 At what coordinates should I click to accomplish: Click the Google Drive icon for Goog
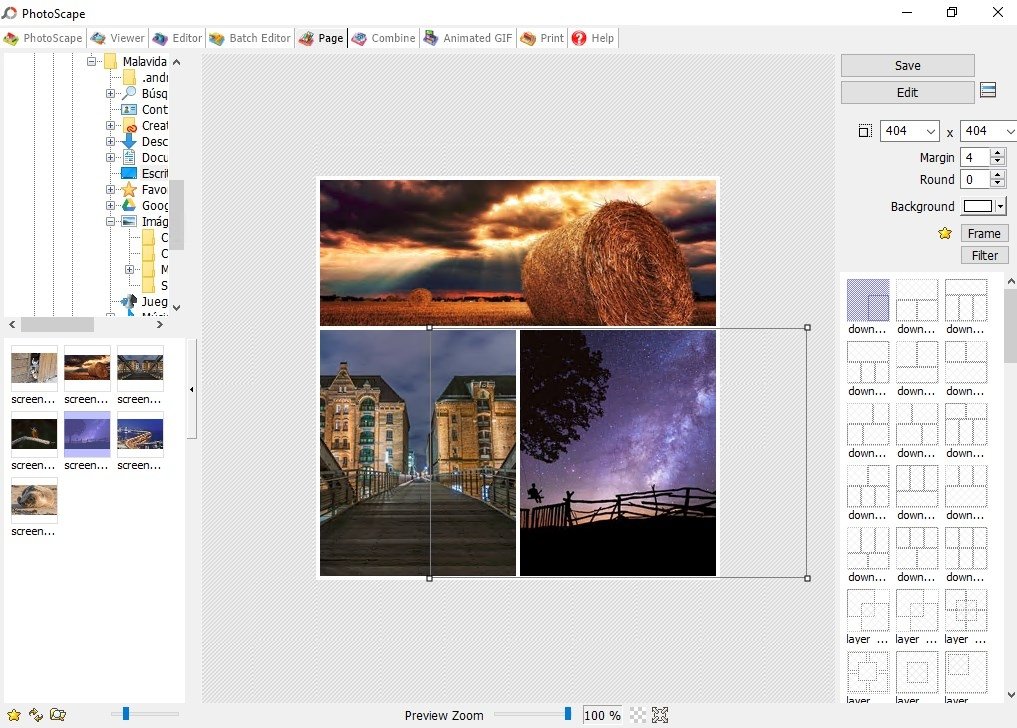(129, 205)
